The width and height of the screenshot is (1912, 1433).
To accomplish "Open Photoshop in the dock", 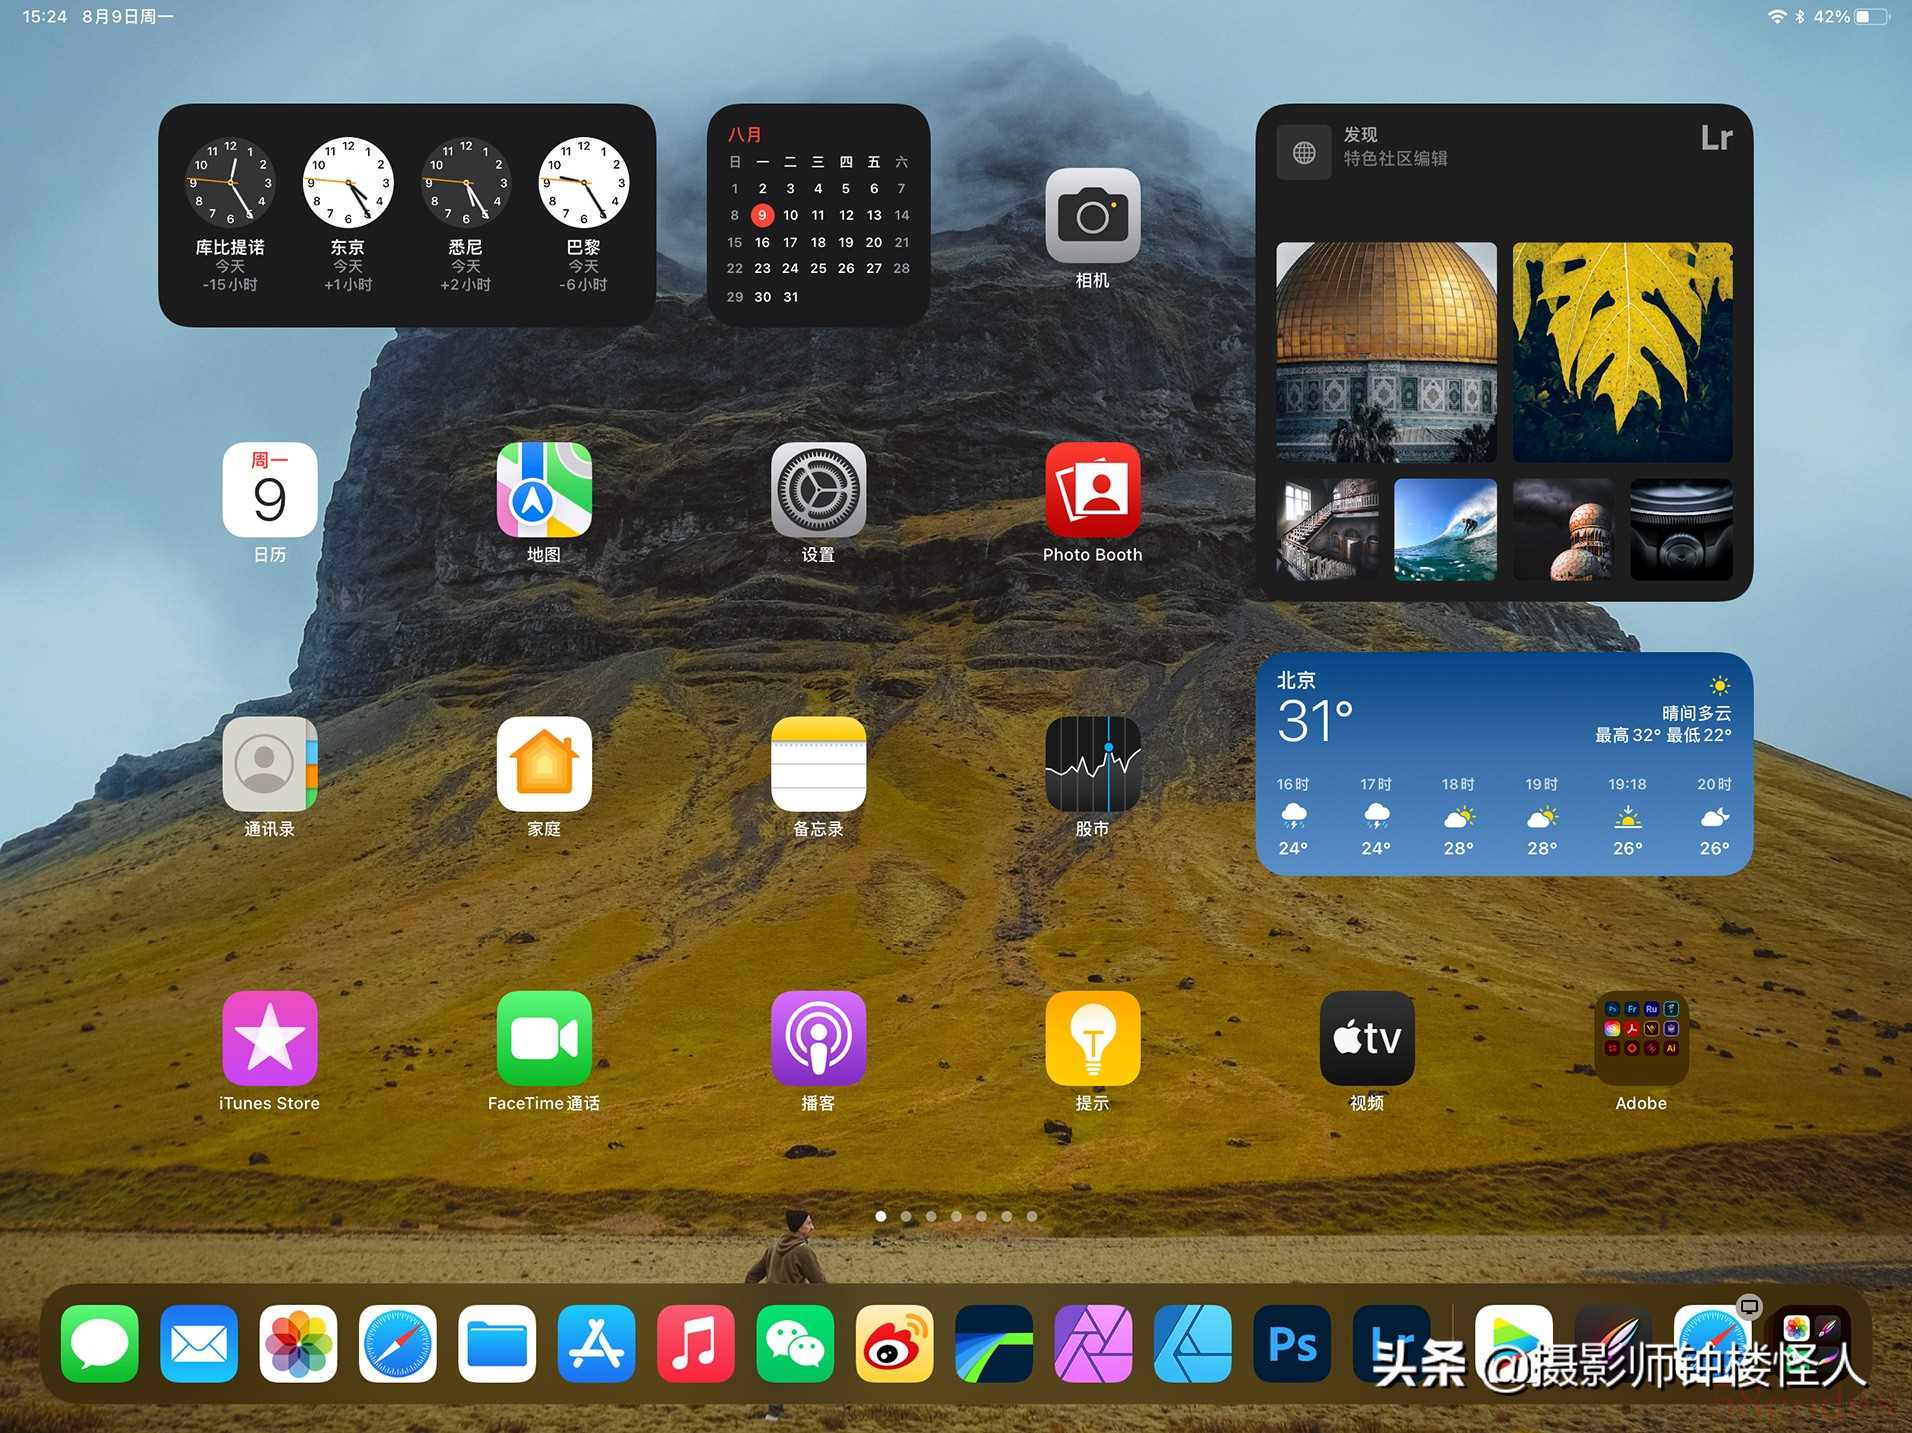I will pos(1292,1344).
